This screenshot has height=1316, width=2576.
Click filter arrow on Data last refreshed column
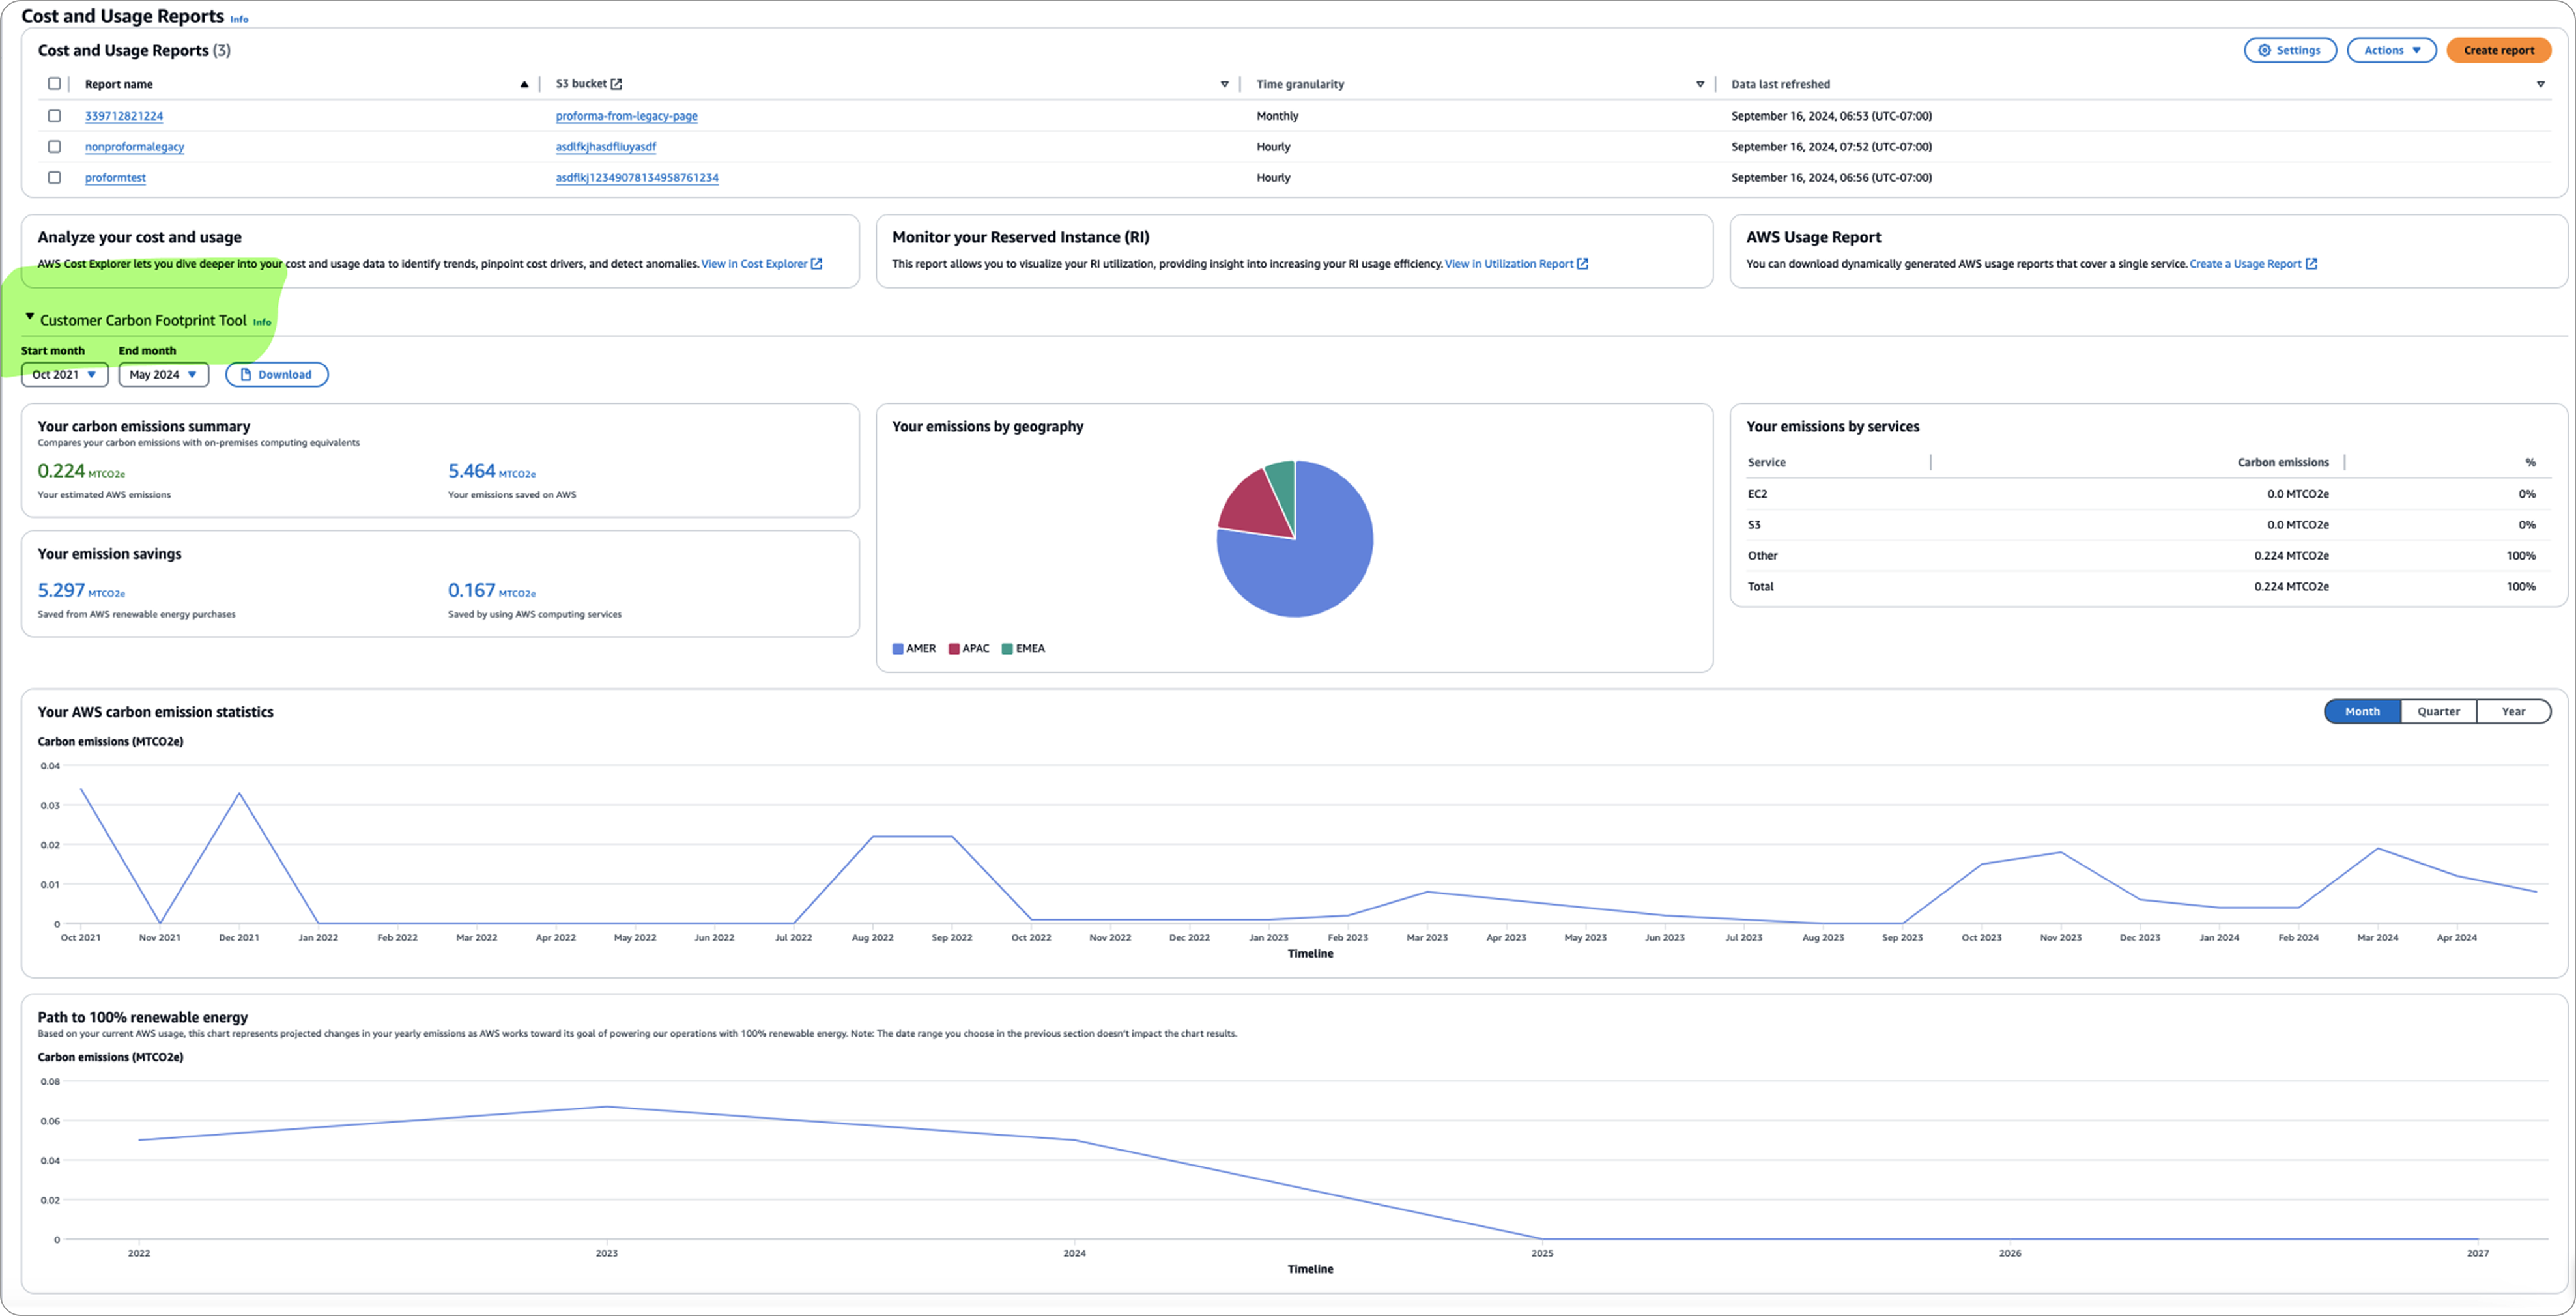[x=2540, y=84]
